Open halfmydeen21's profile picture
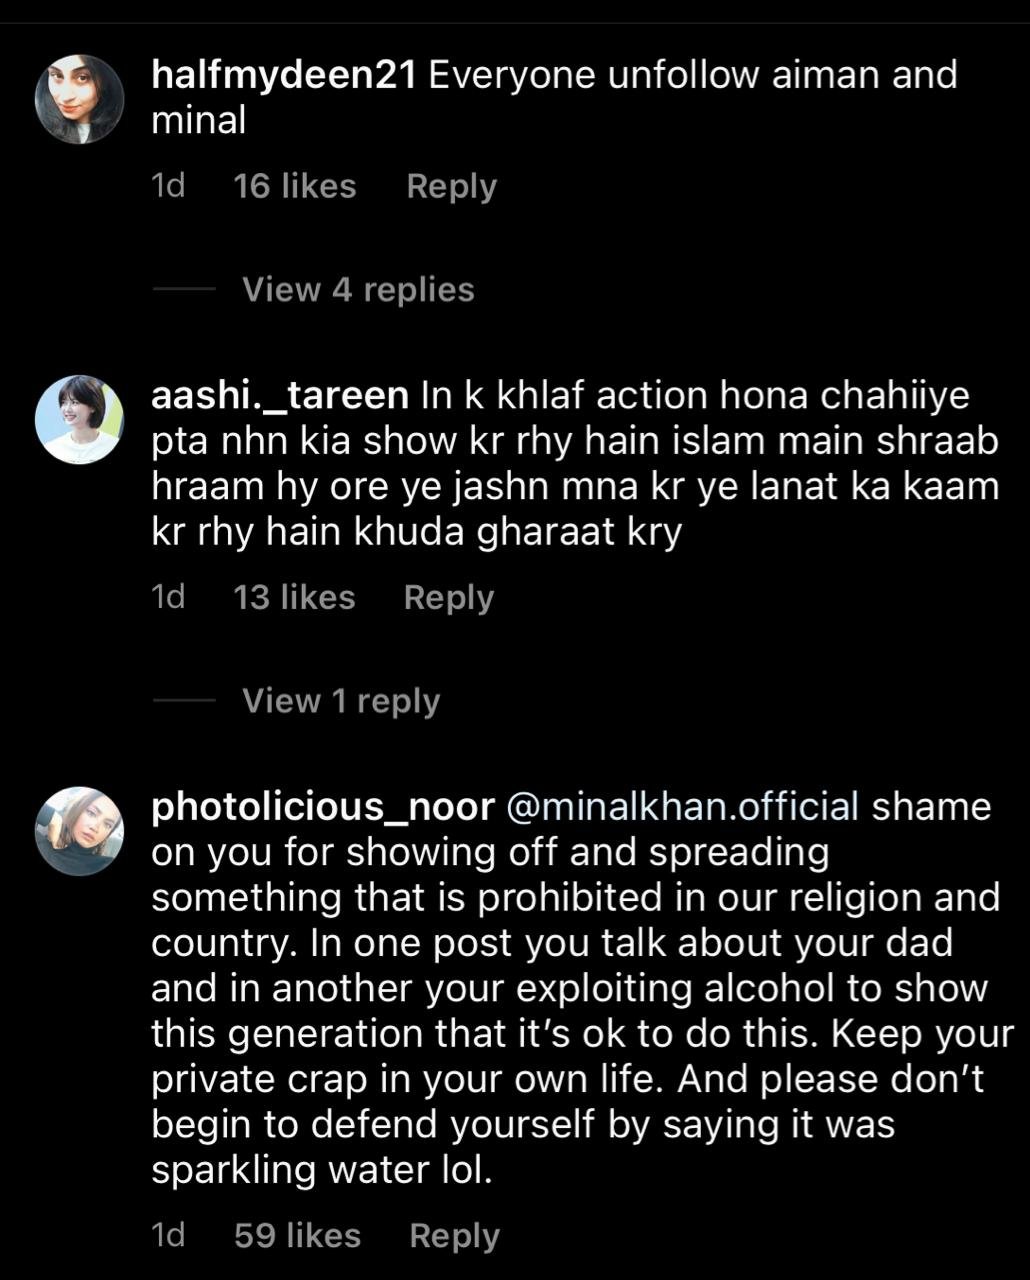Screen dimensions: 1030x1280 pos(79,99)
